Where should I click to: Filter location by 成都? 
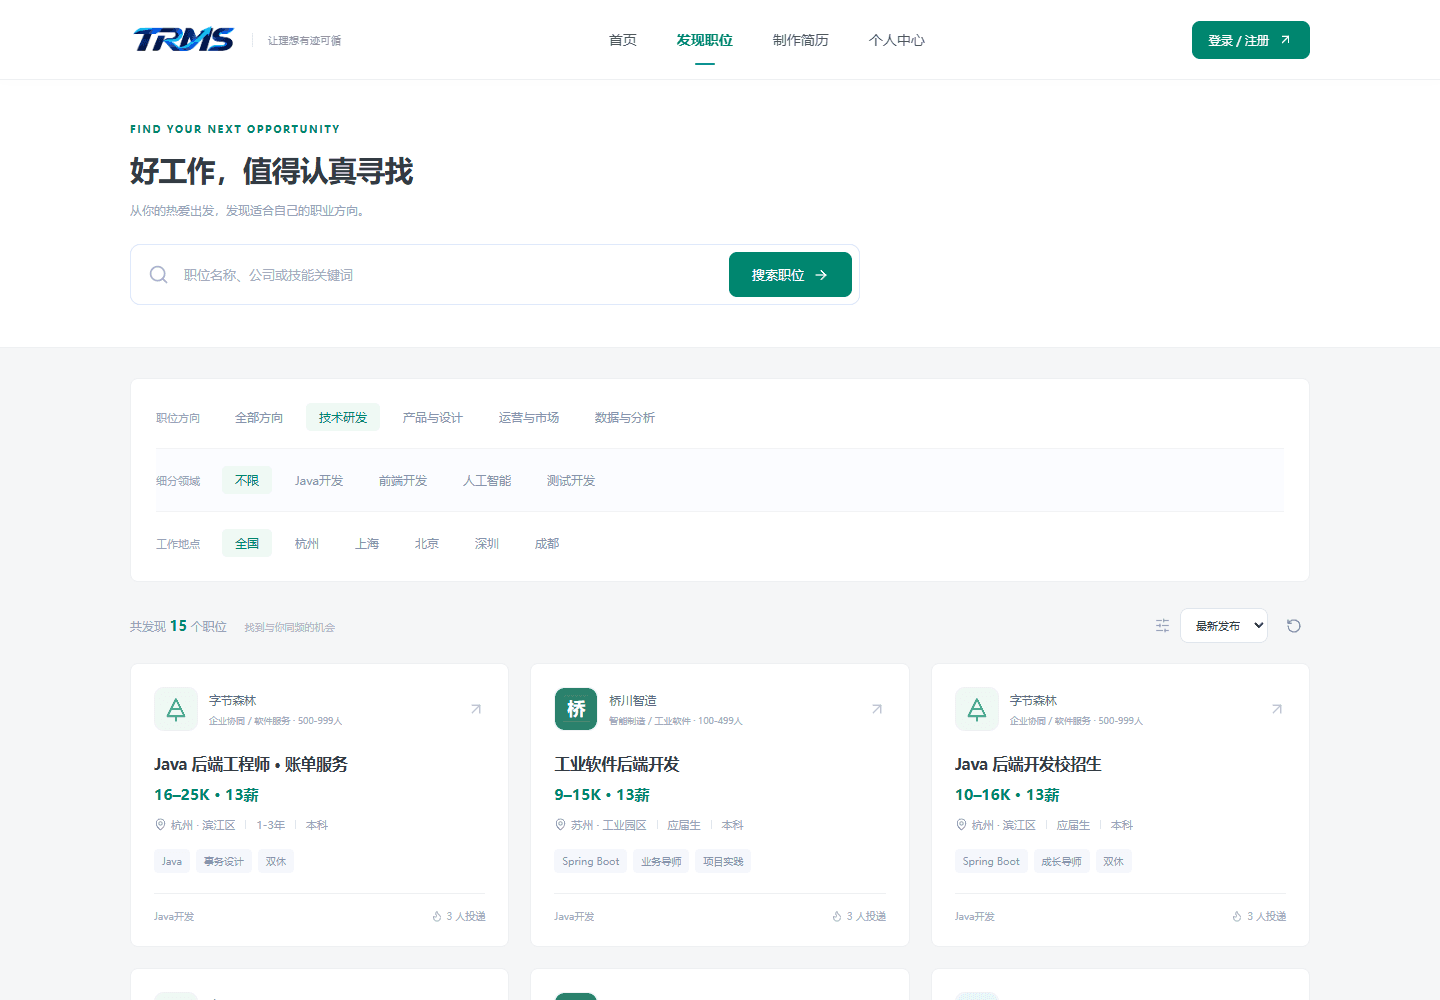point(547,544)
